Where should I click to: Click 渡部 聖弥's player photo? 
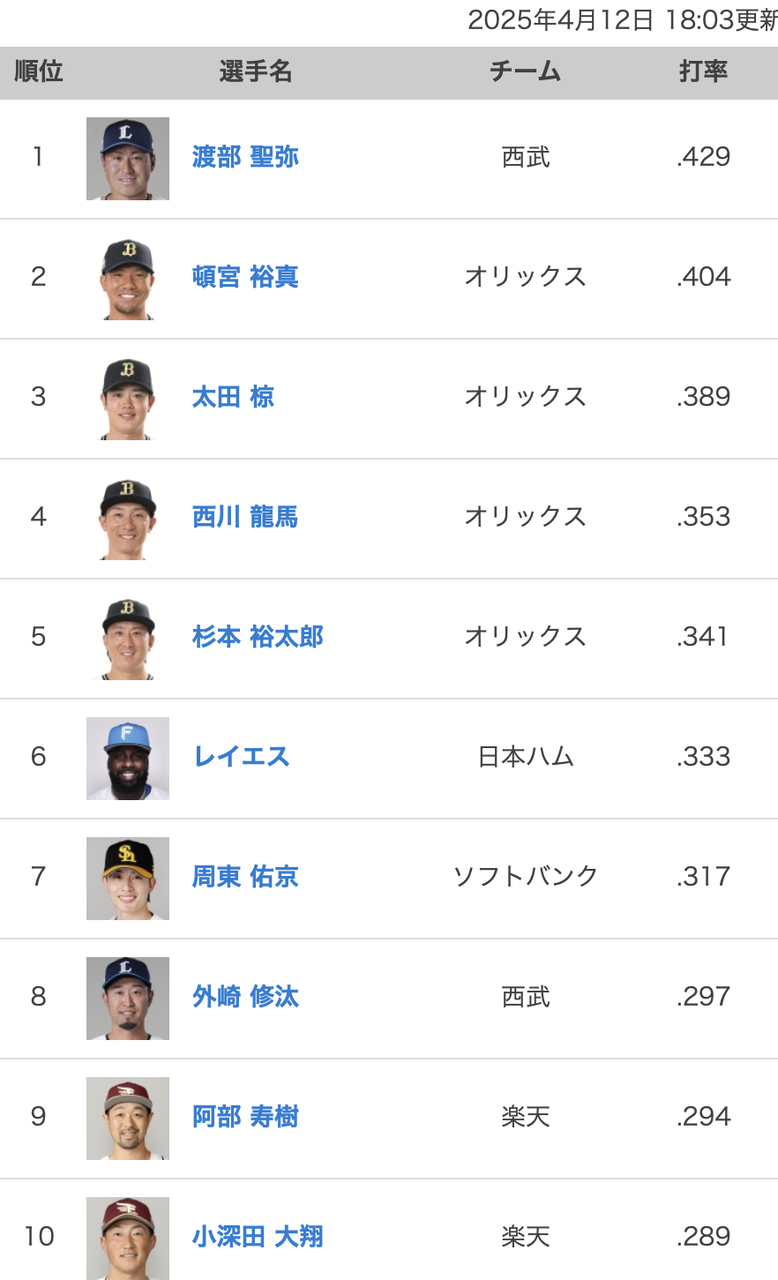[127, 158]
